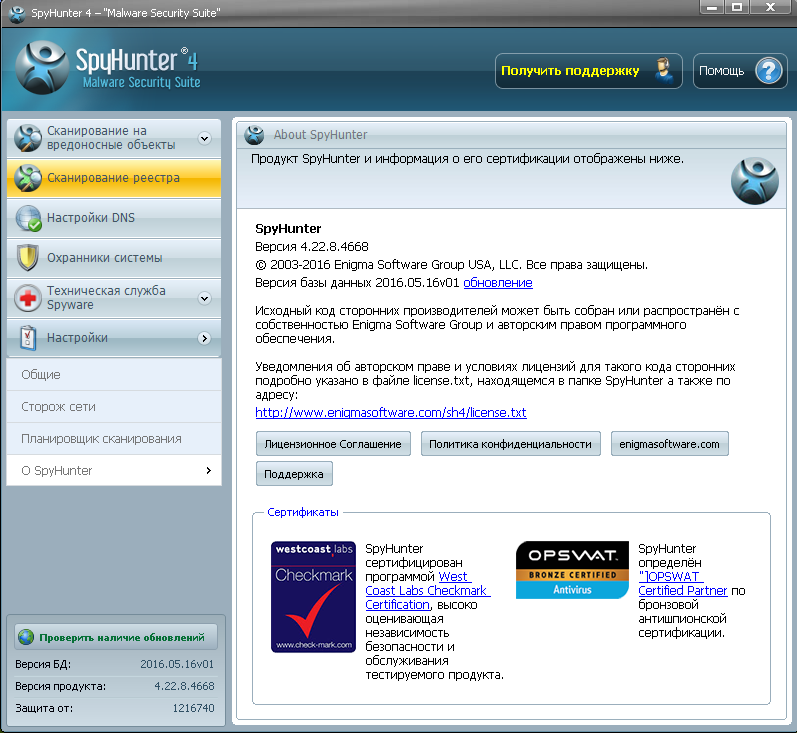The image size is (797, 733).
Task: Click the West Coast Labs Checkmark logo
Action: point(313,596)
